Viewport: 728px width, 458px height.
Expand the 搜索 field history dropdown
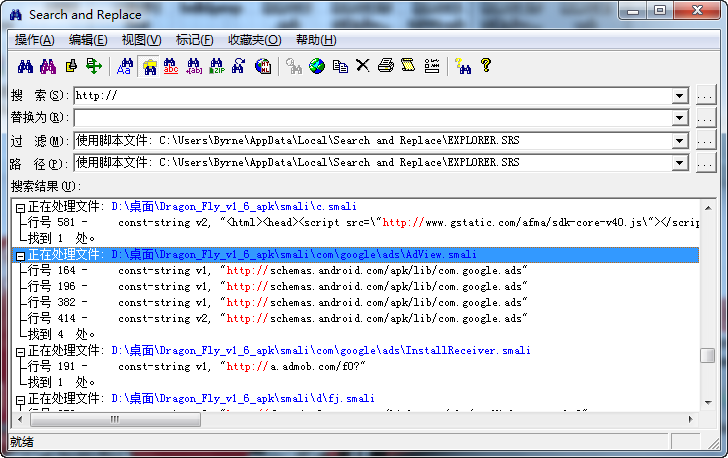point(679,96)
